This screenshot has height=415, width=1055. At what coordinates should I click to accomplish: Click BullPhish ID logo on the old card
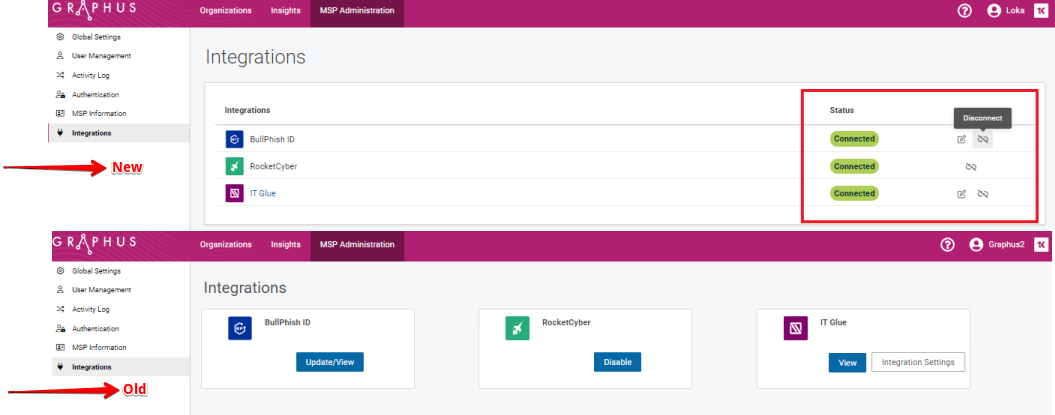tap(240, 328)
